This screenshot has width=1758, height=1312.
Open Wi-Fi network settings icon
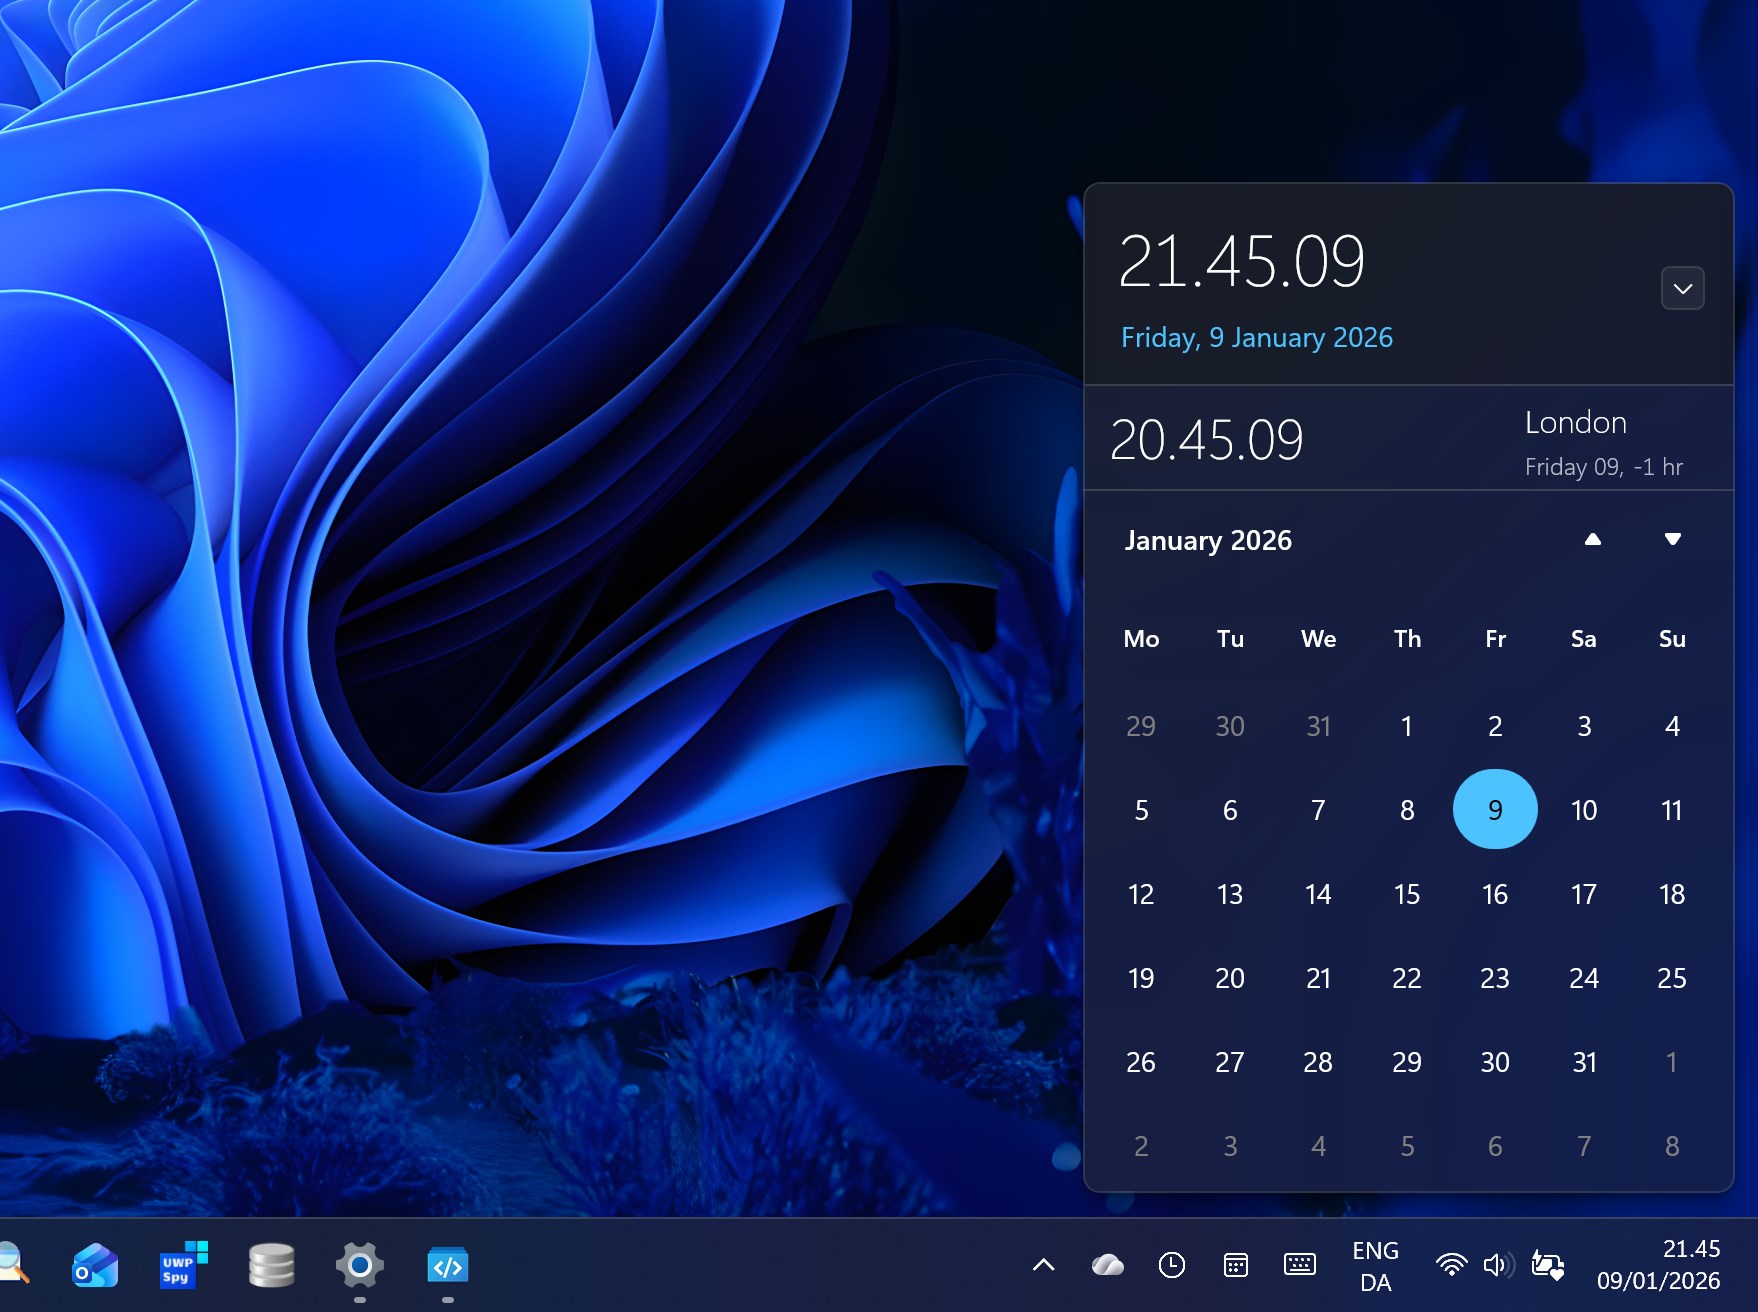point(1451,1265)
